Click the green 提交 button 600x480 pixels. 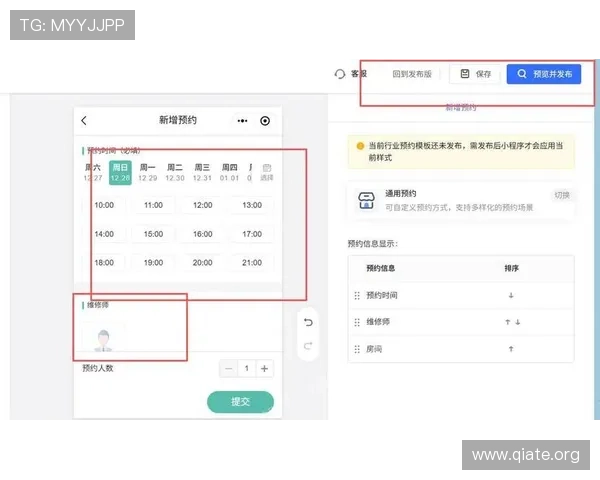pyautogui.click(x=240, y=402)
